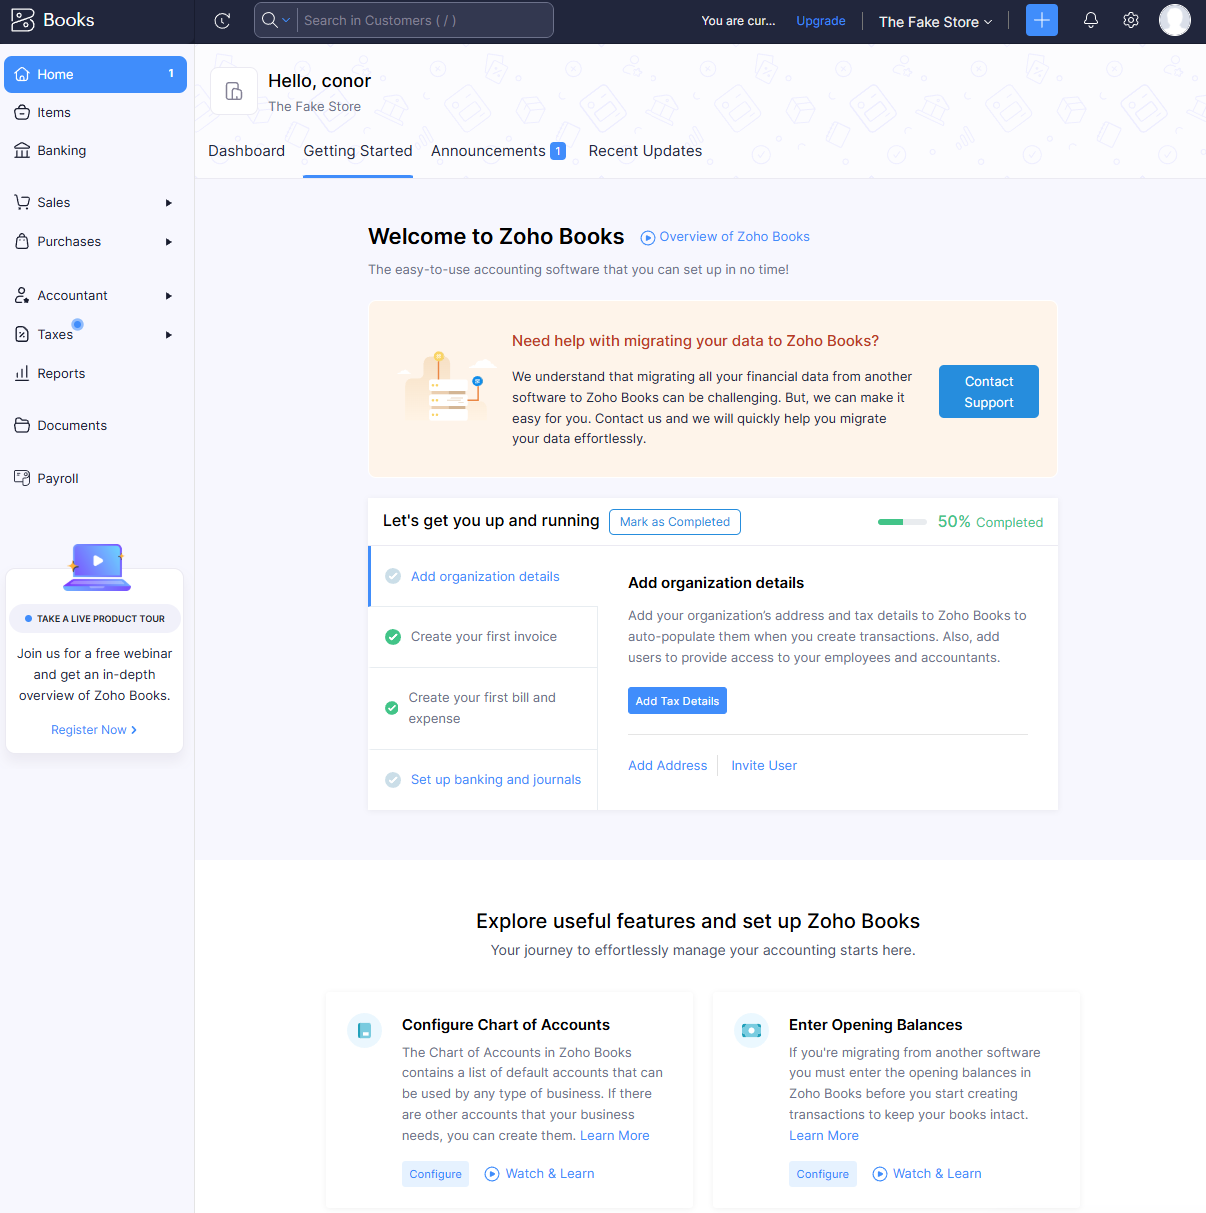
Task: Click Learn More in Chart of Accounts card
Action: [x=615, y=1136]
